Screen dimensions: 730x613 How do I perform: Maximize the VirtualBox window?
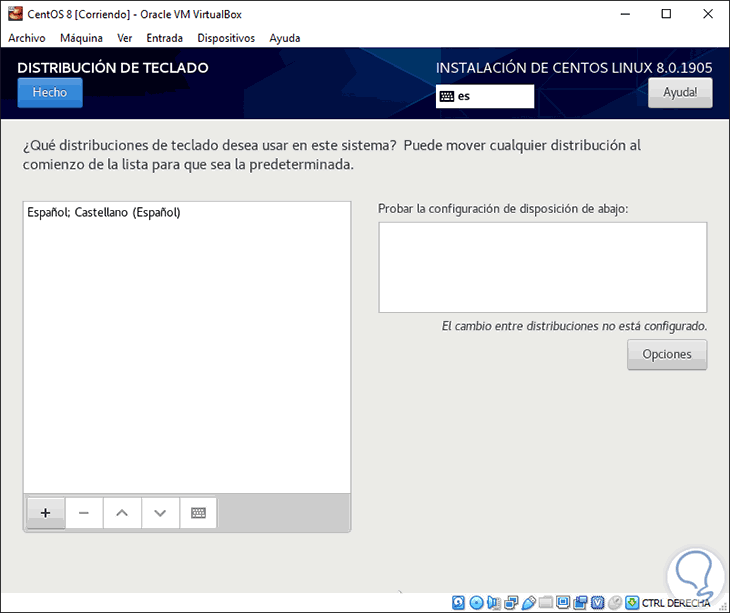click(x=666, y=14)
